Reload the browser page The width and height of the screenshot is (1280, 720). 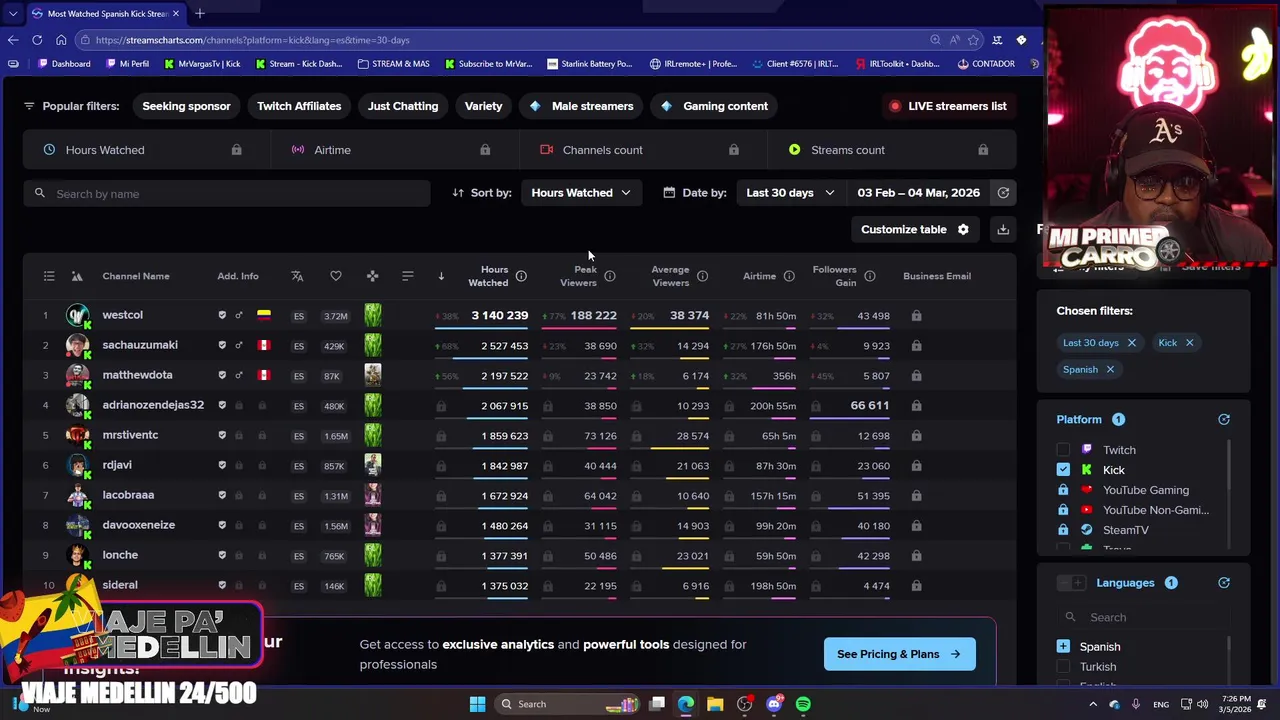pos(37,40)
